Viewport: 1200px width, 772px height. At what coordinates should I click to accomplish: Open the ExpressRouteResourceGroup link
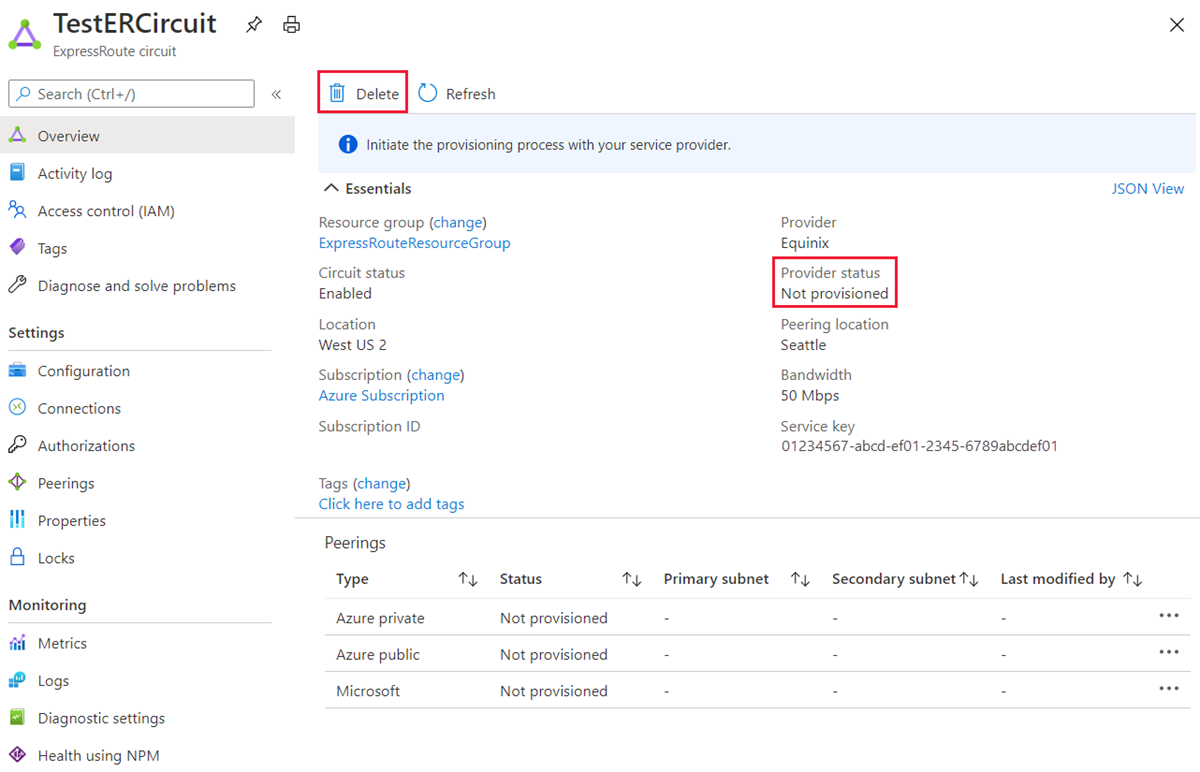tap(414, 242)
